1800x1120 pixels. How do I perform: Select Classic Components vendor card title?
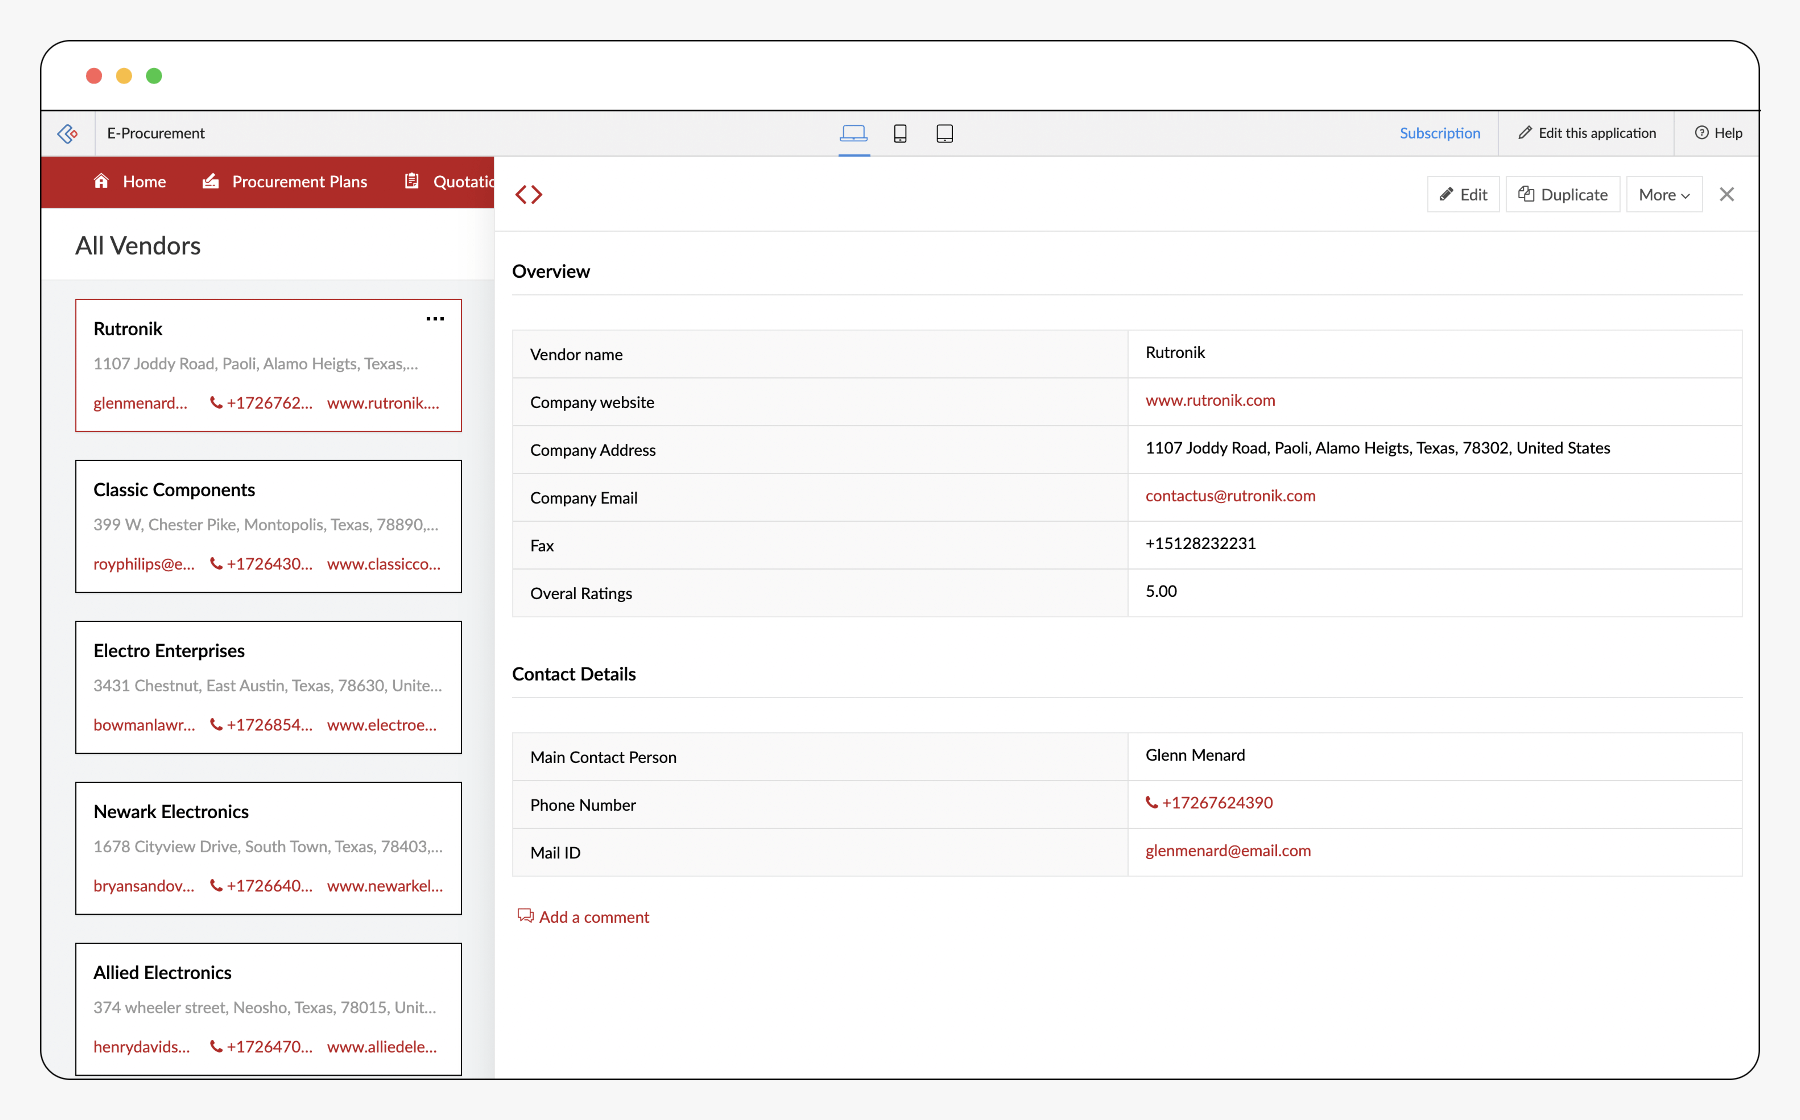[174, 490]
